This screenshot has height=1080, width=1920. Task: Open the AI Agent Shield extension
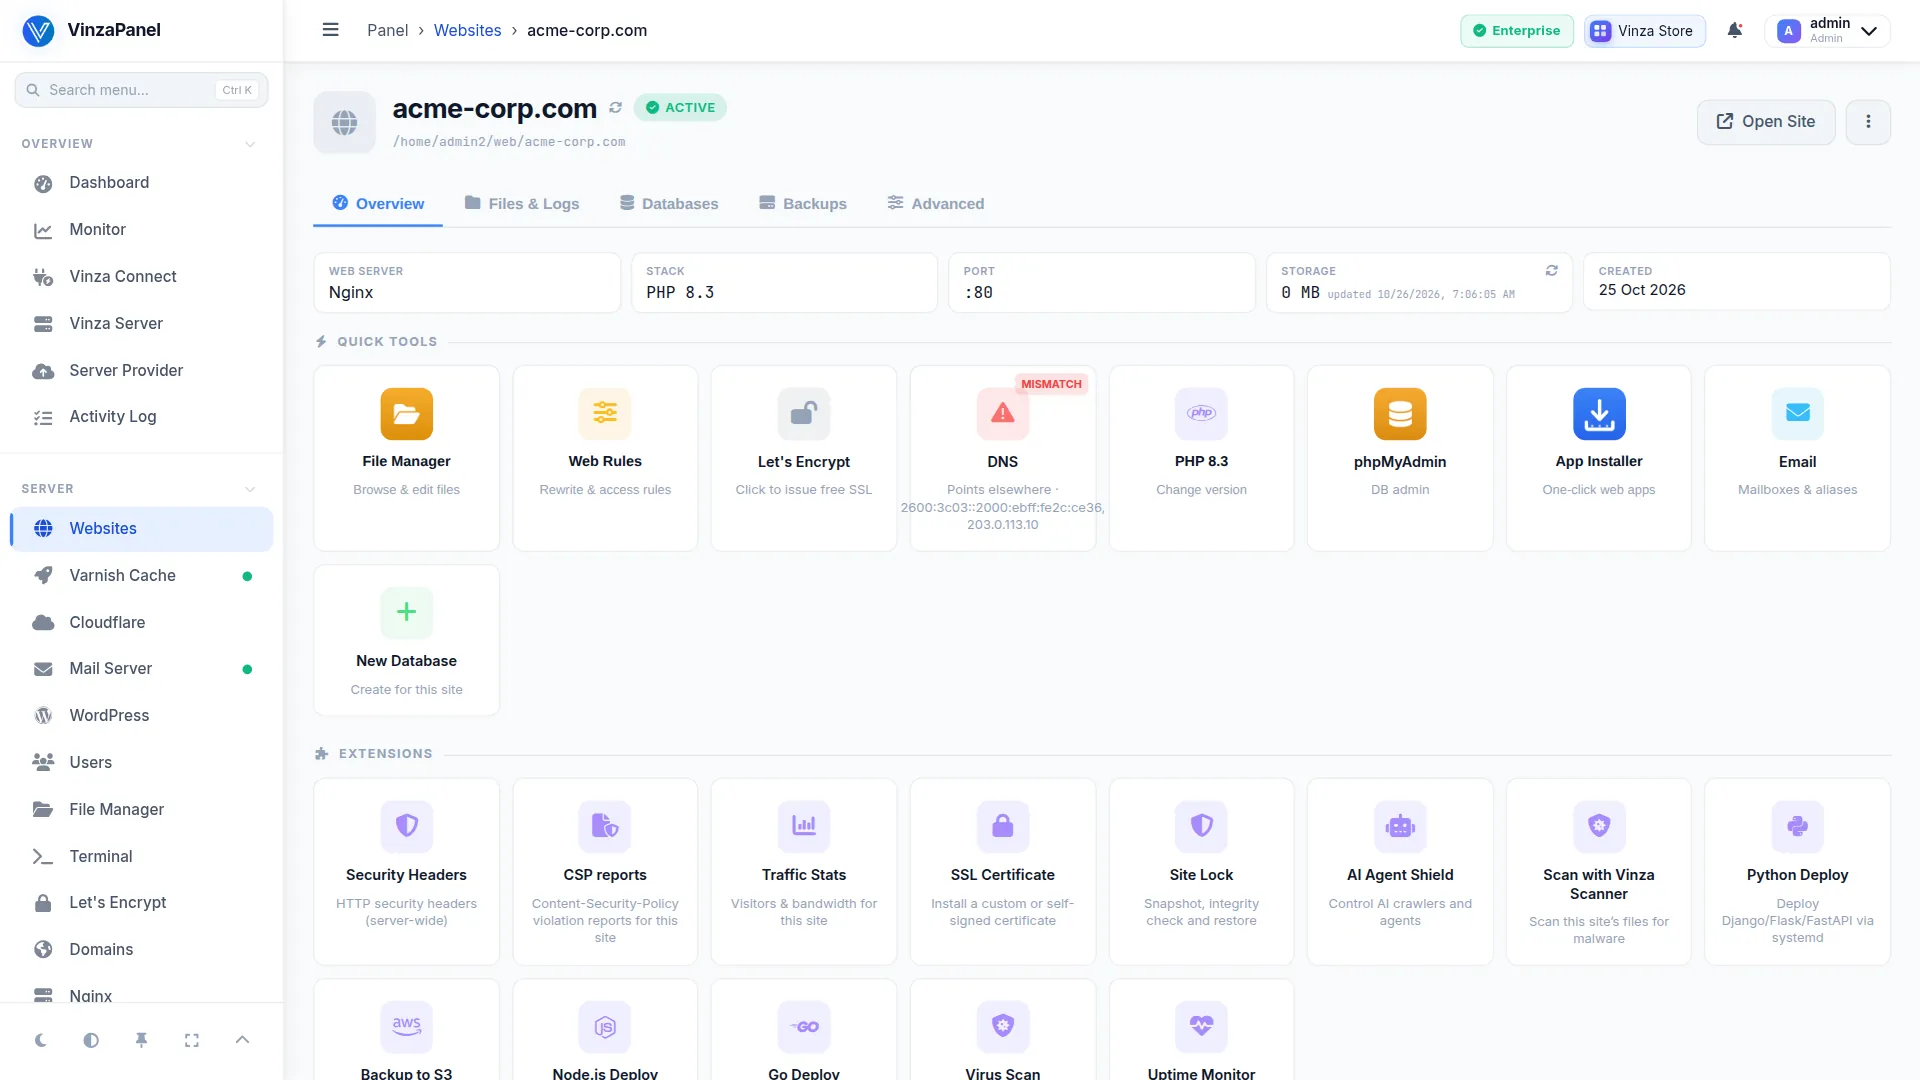pyautogui.click(x=1399, y=872)
